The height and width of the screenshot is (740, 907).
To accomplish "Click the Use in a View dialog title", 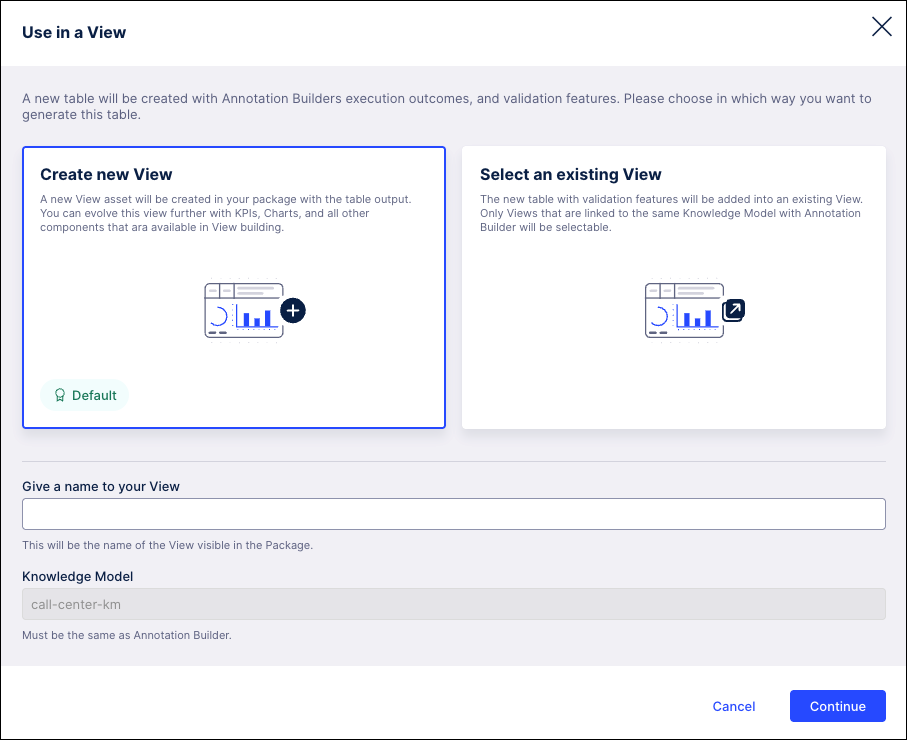I will (74, 32).
